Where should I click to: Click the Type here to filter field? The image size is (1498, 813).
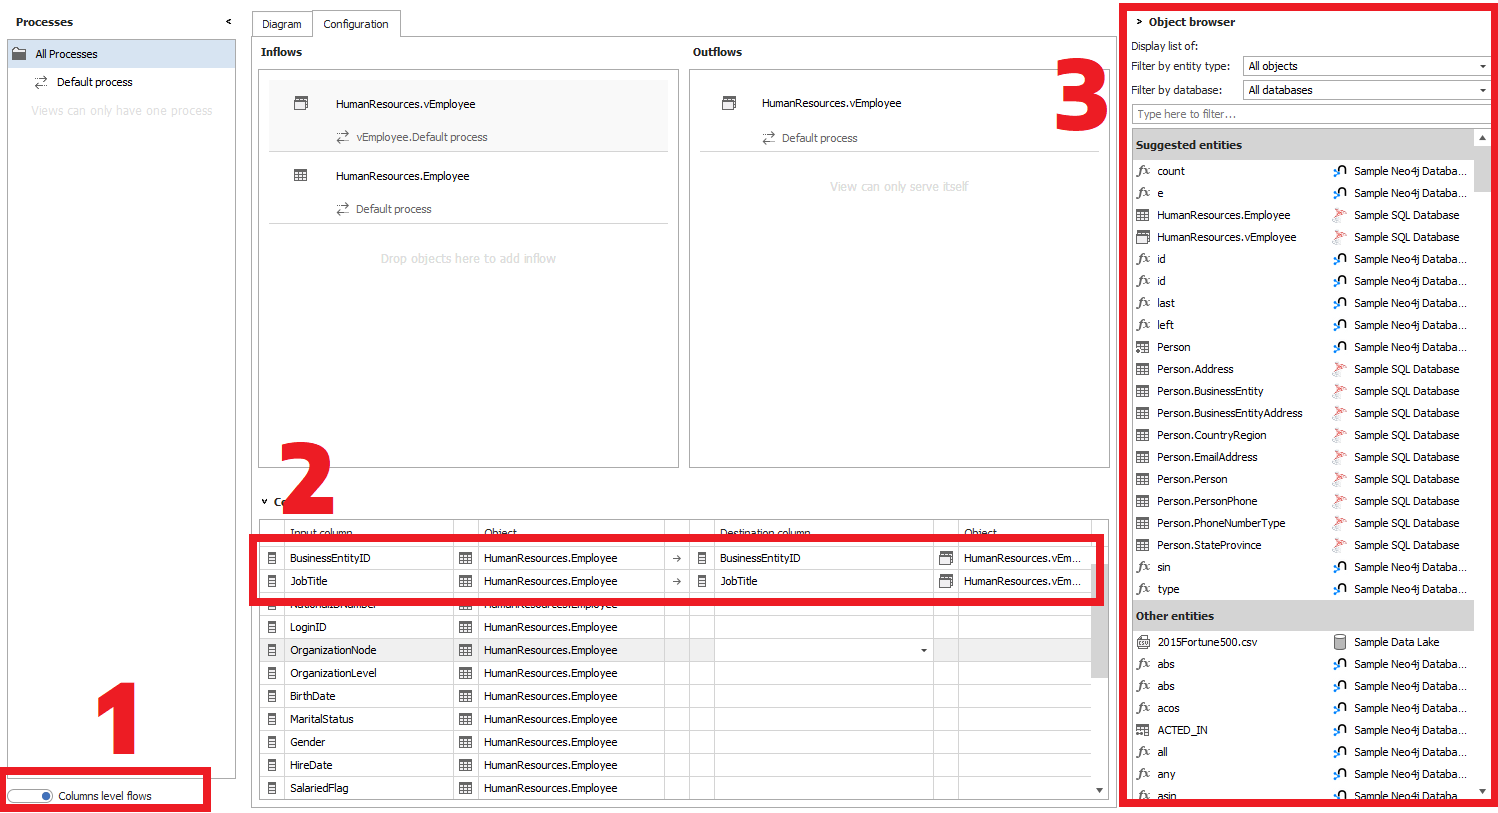tap(1308, 114)
